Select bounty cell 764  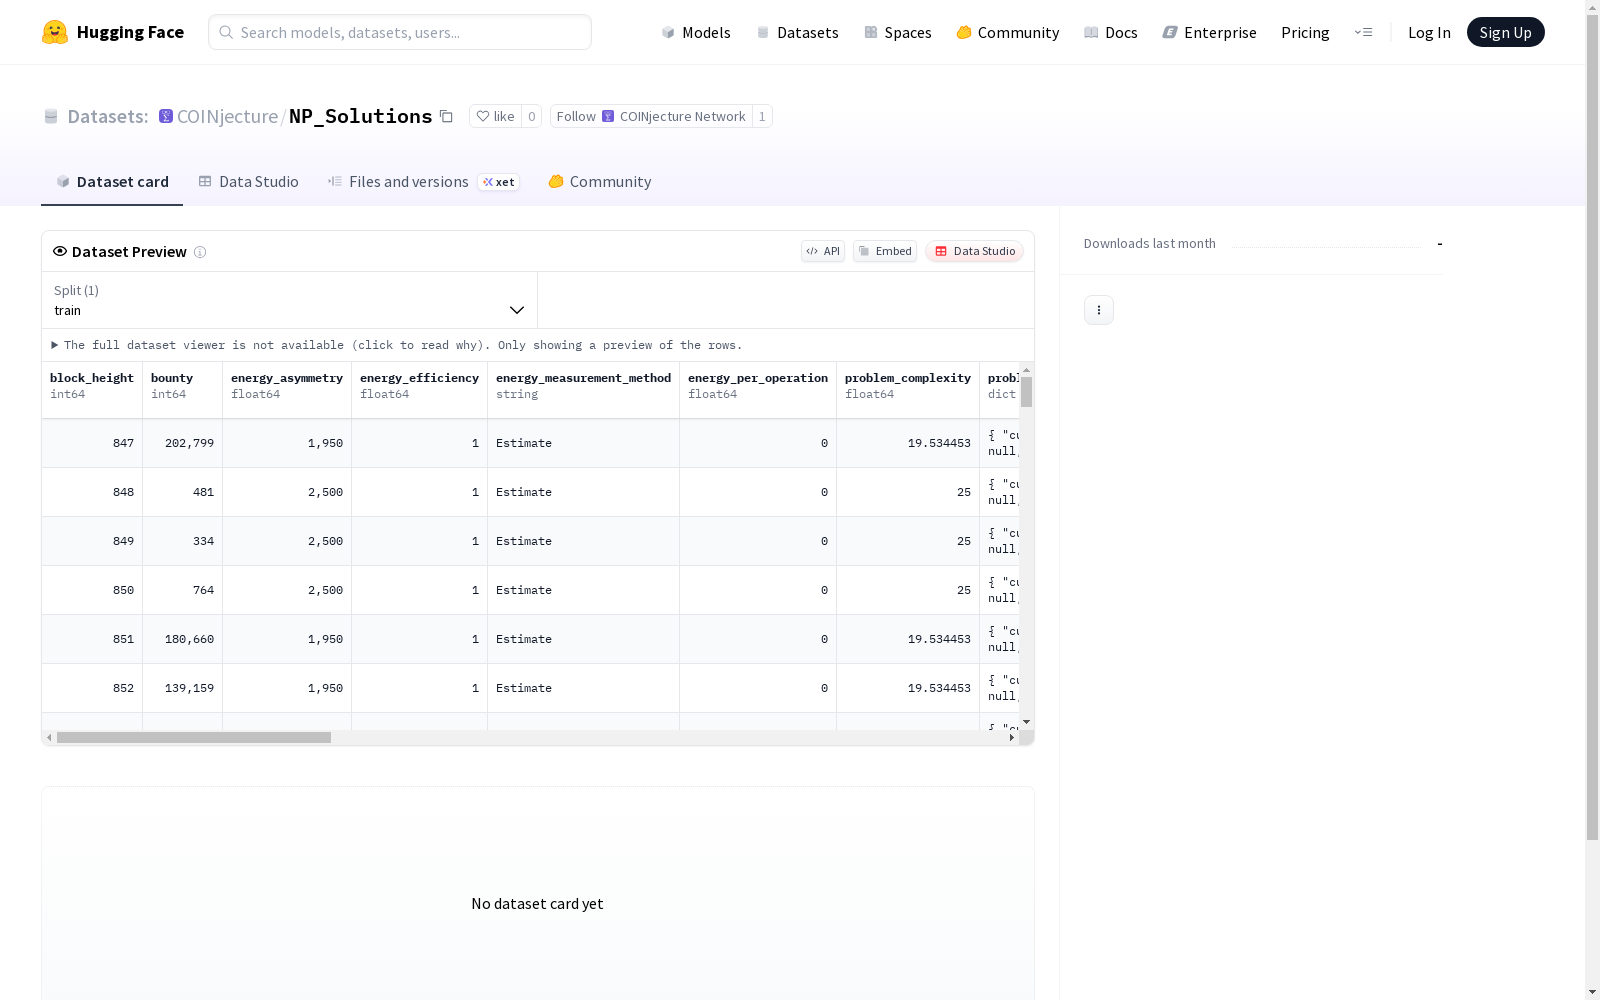point(183,590)
